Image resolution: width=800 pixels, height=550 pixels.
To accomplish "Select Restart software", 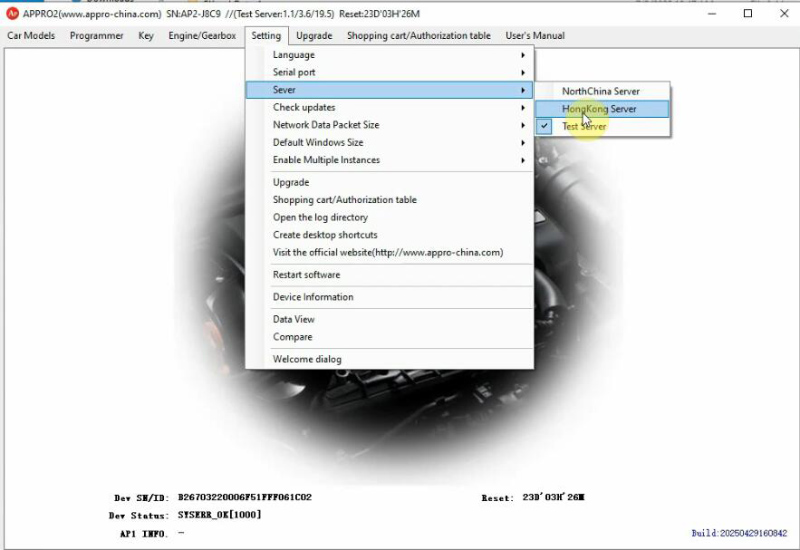I will click(x=389, y=274).
